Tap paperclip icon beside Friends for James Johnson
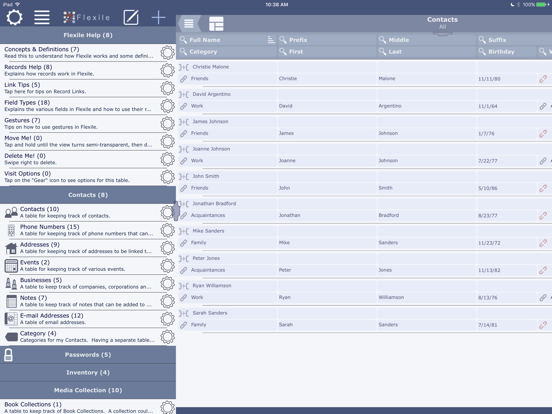This screenshot has width=552, height=414. click(183, 133)
